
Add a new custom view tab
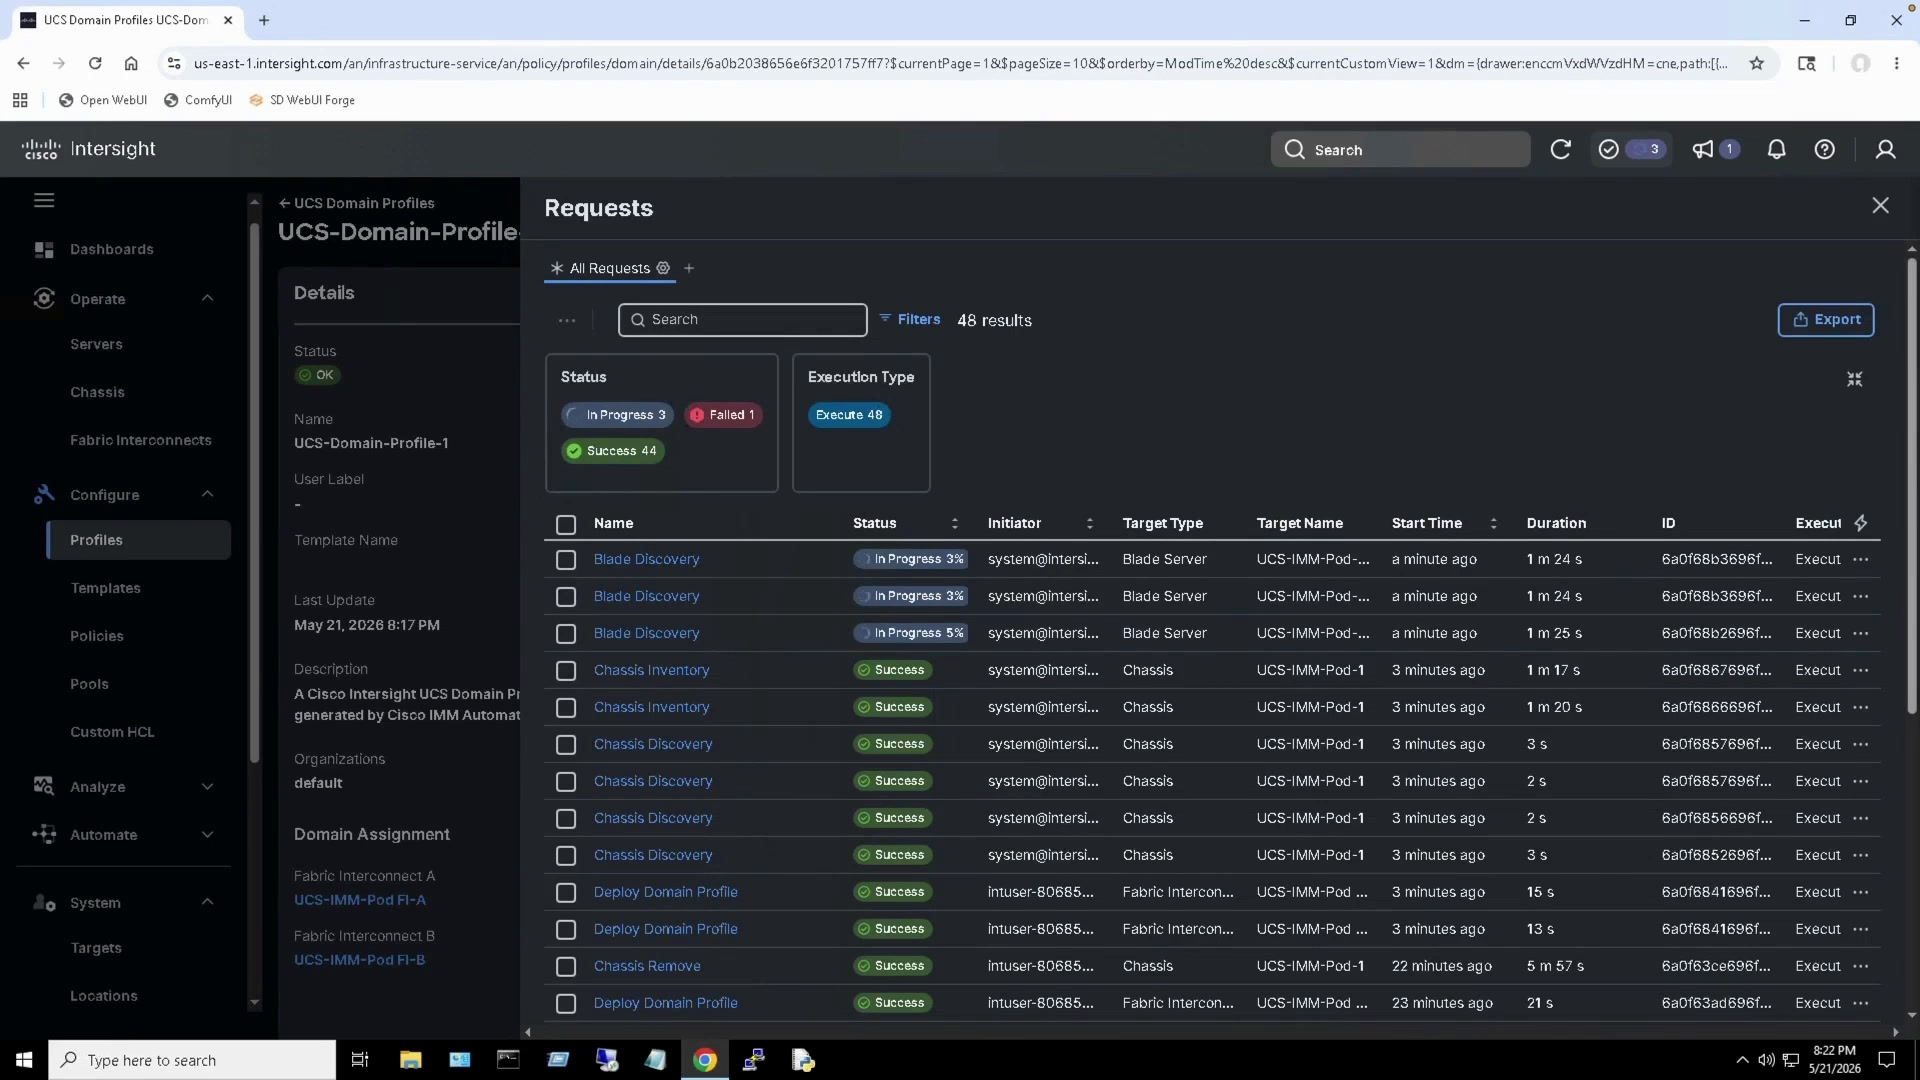689,268
